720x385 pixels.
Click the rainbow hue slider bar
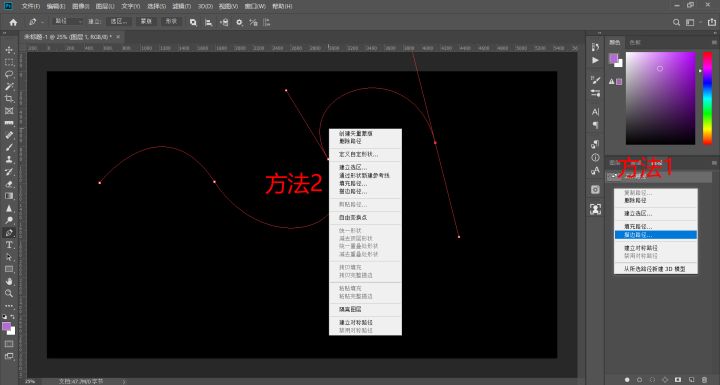pyautogui.click(x=708, y=98)
